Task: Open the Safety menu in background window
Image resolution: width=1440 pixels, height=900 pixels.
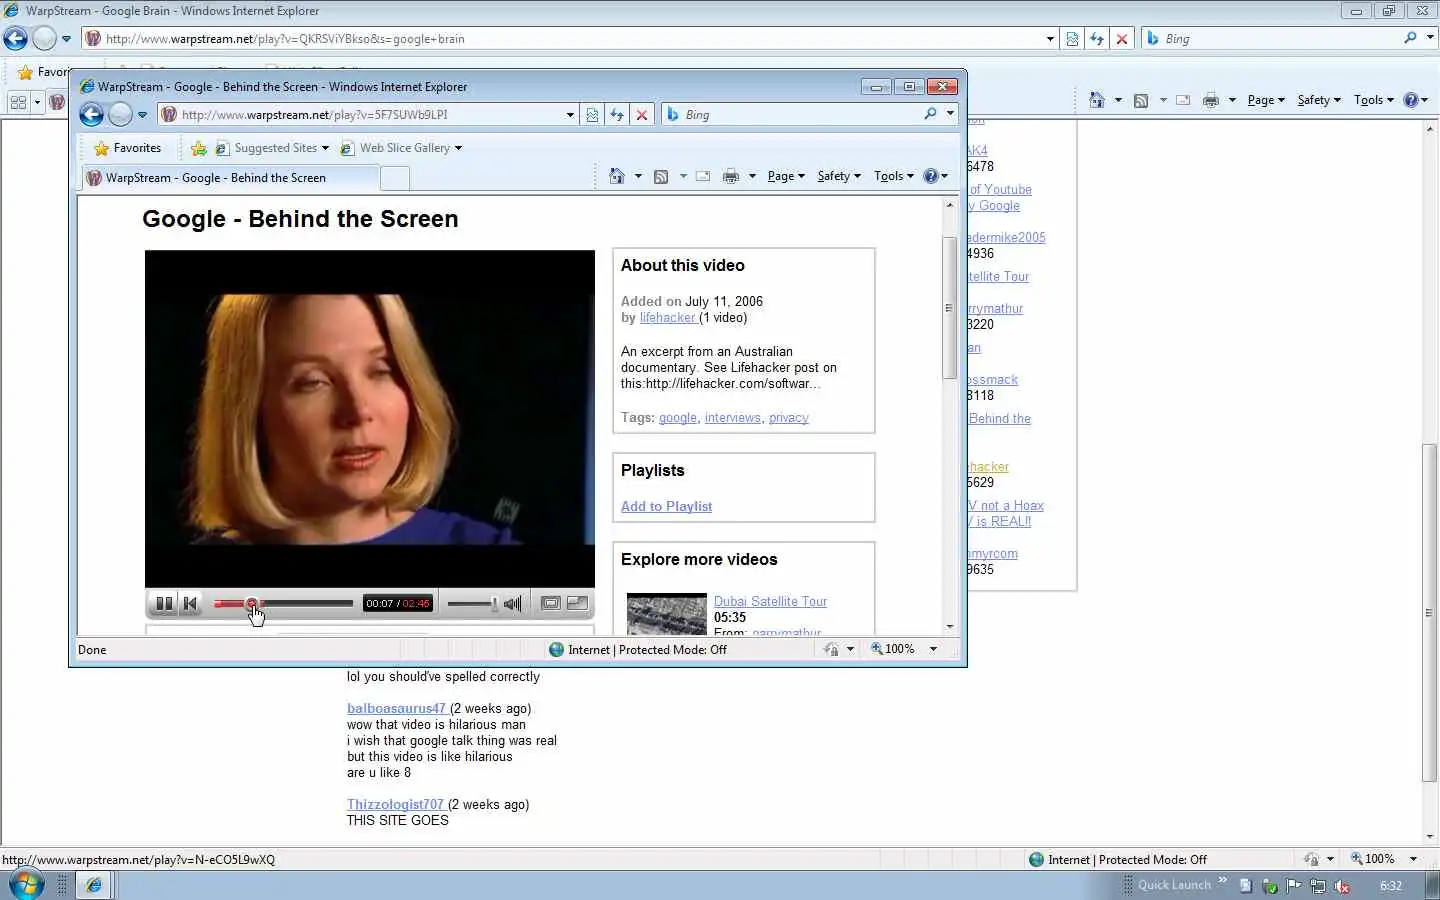Action: point(1319,100)
